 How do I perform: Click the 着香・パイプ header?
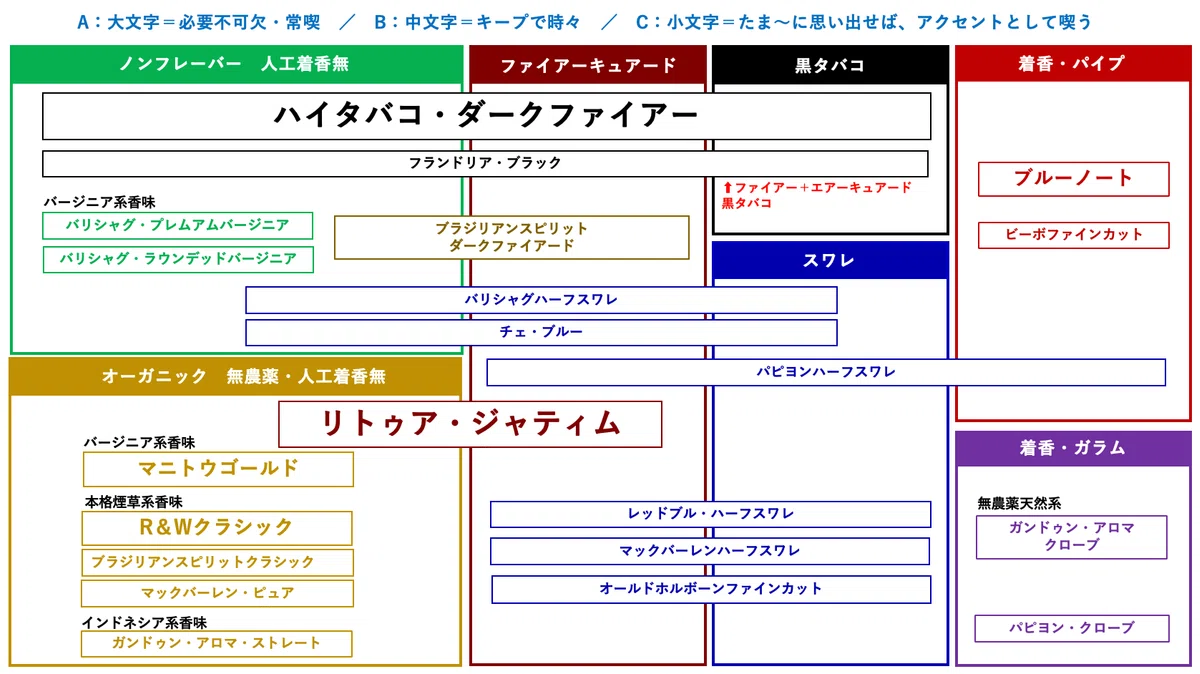[x=1073, y=64]
